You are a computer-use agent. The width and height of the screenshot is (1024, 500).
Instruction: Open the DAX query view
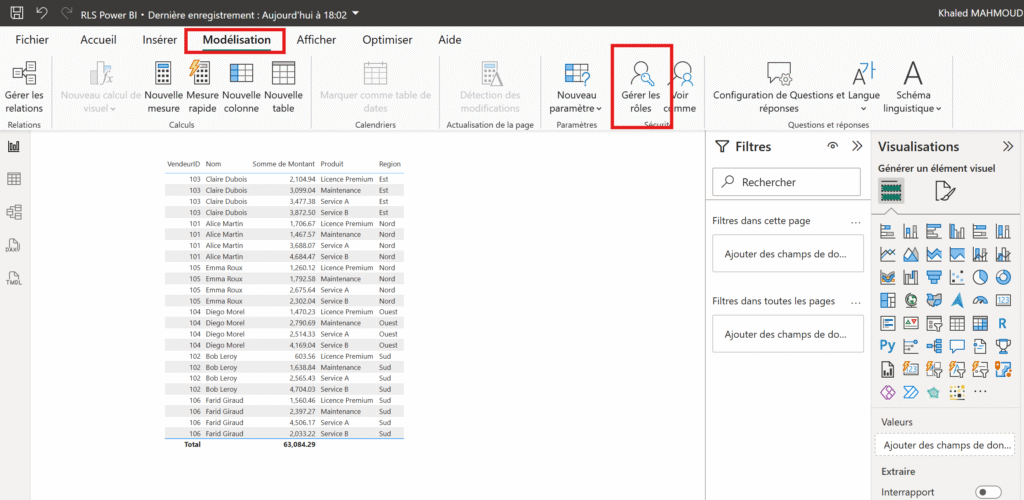pyautogui.click(x=14, y=245)
